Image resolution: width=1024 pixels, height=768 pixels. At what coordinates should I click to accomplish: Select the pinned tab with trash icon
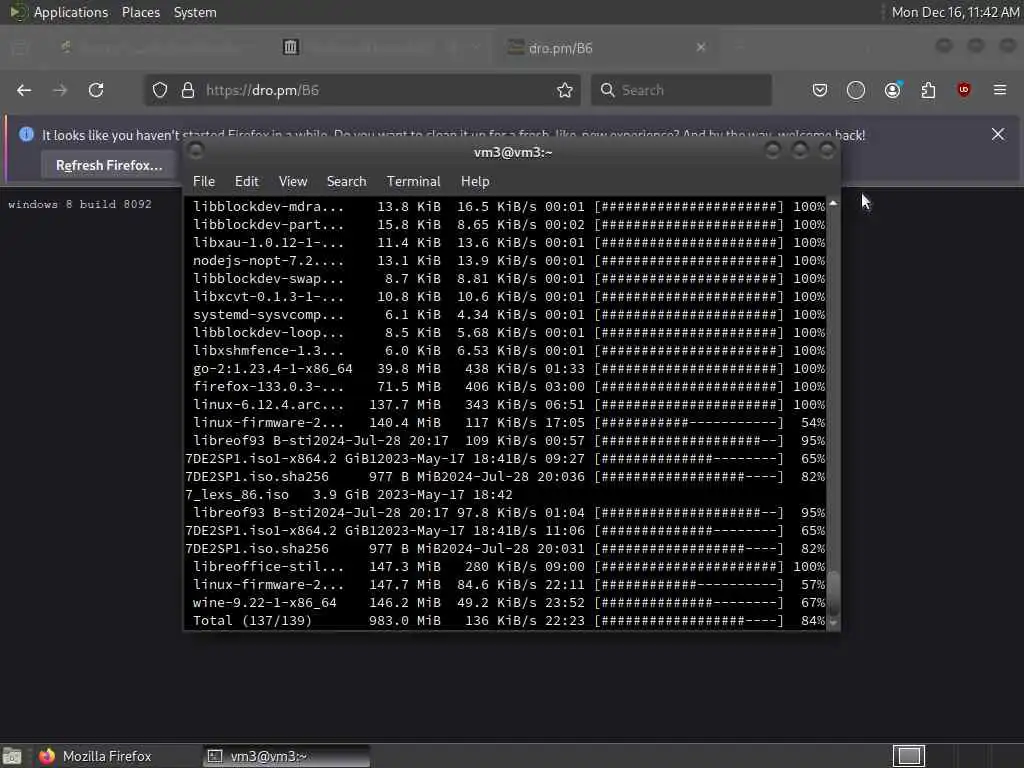(x=291, y=47)
